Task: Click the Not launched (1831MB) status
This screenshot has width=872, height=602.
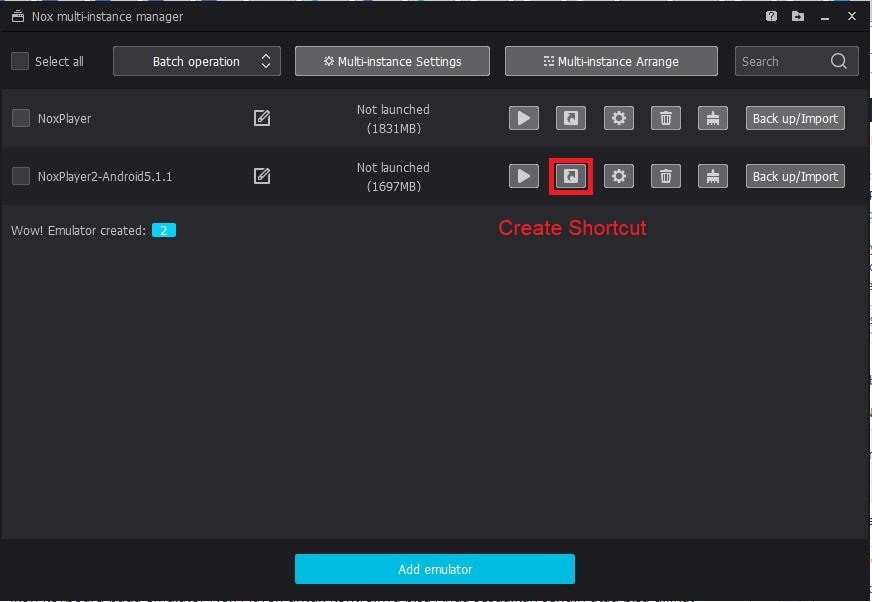Action: click(x=393, y=119)
